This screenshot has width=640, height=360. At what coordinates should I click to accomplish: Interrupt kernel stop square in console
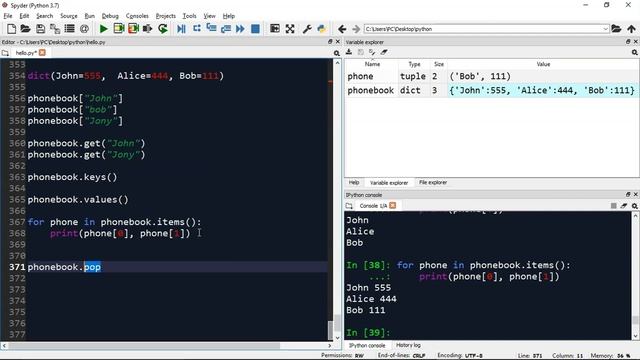point(613,206)
